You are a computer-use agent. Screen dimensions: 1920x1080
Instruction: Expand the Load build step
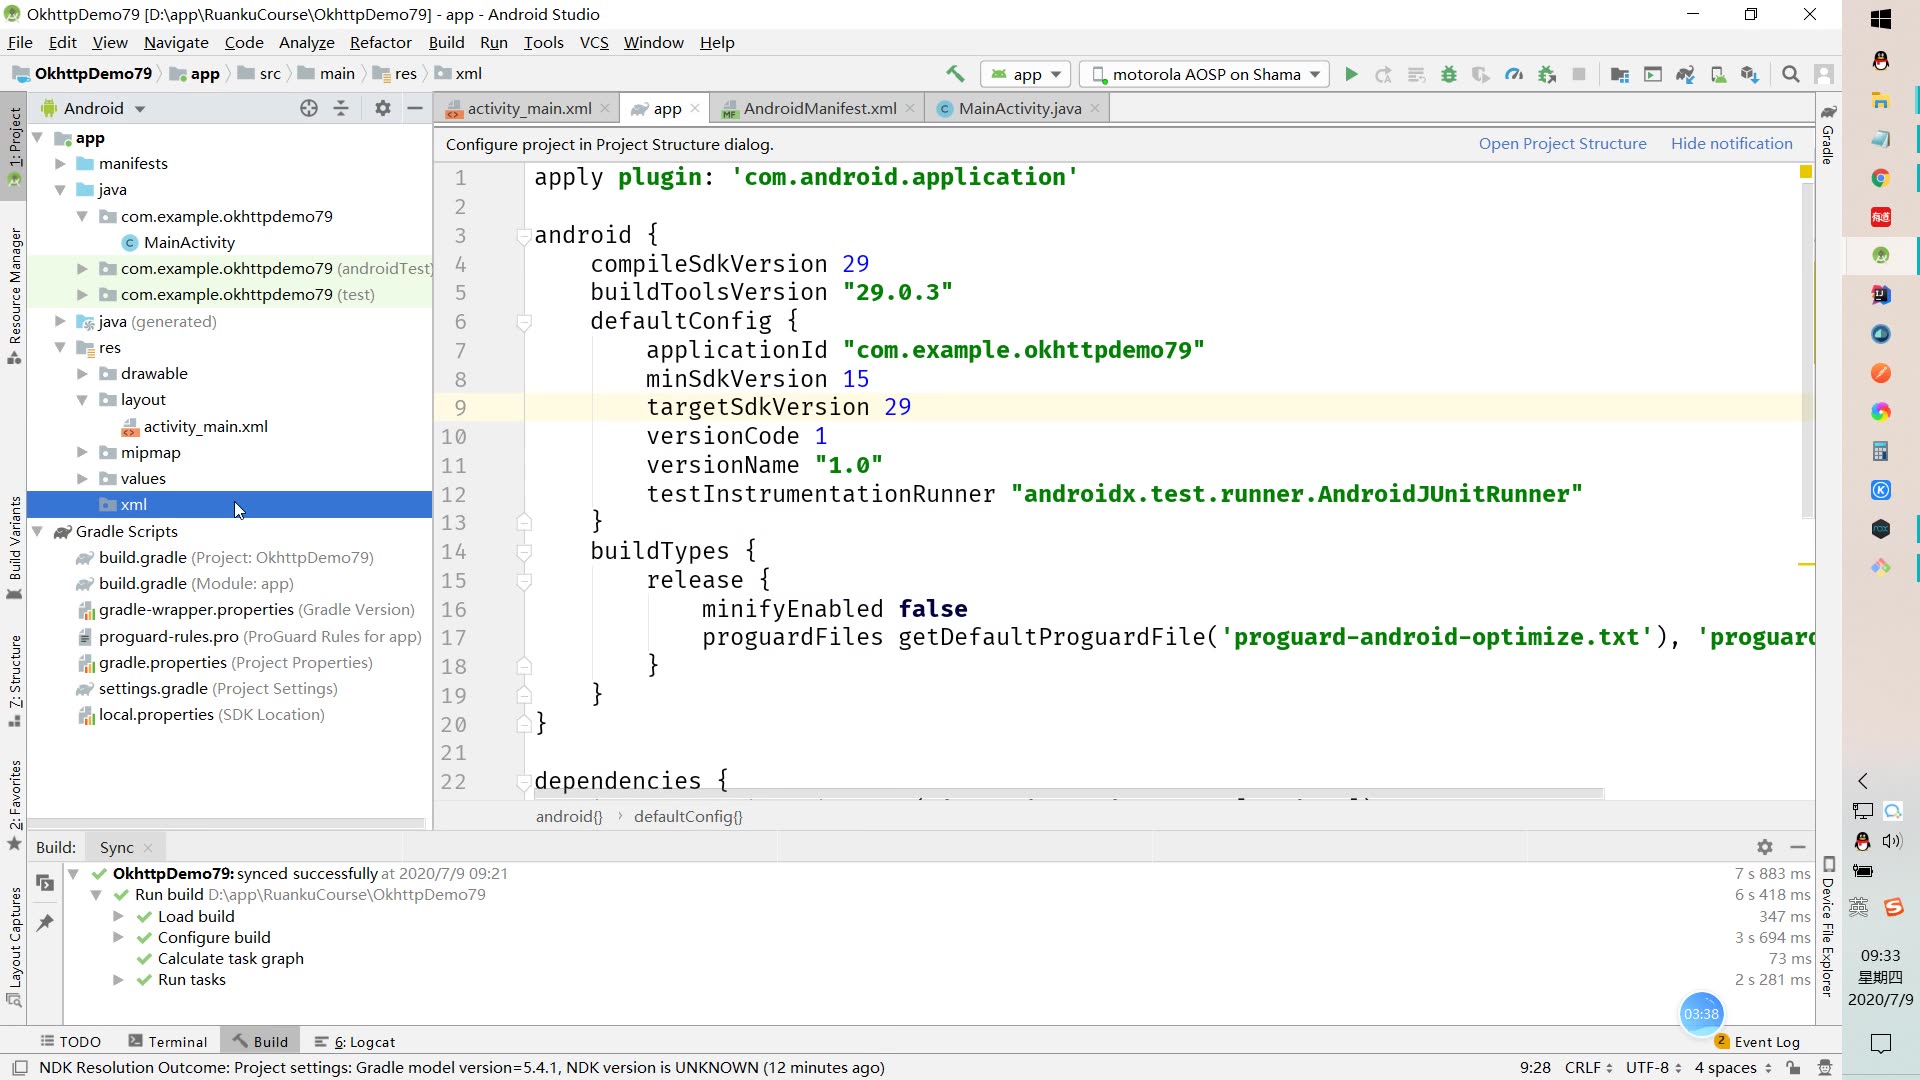coord(118,916)
